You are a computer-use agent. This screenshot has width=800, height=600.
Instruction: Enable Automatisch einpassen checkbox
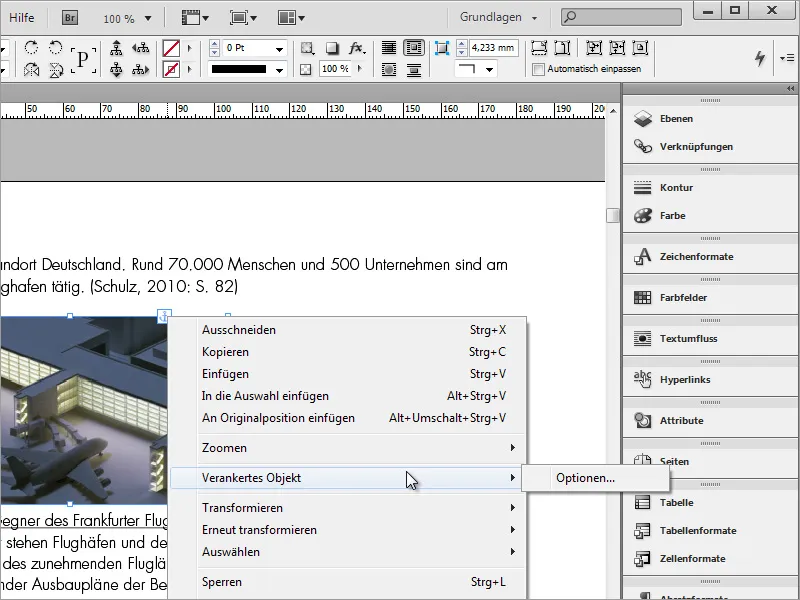[538, 69]
